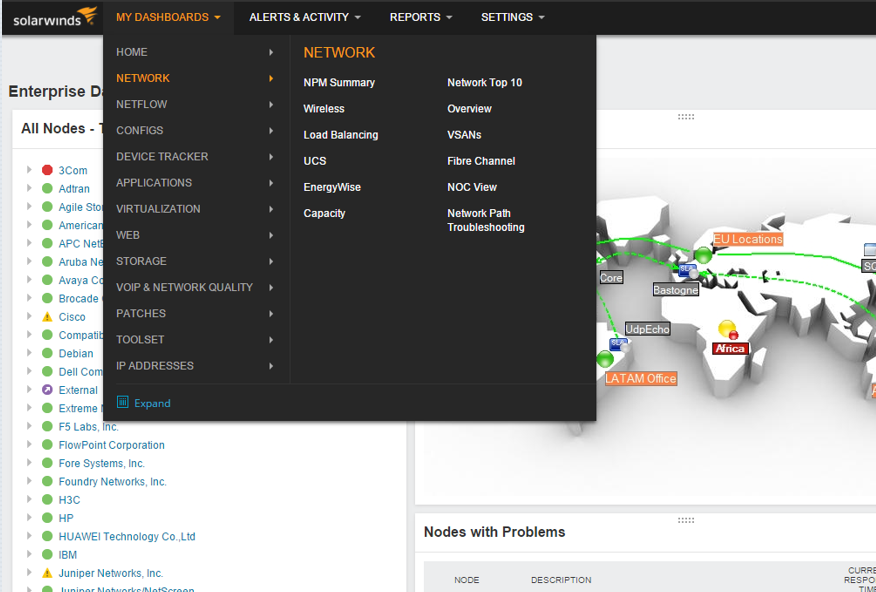Screen dimensions: 876x592
Task: Click the LATAM Office green map node
Action: (605, 359)
